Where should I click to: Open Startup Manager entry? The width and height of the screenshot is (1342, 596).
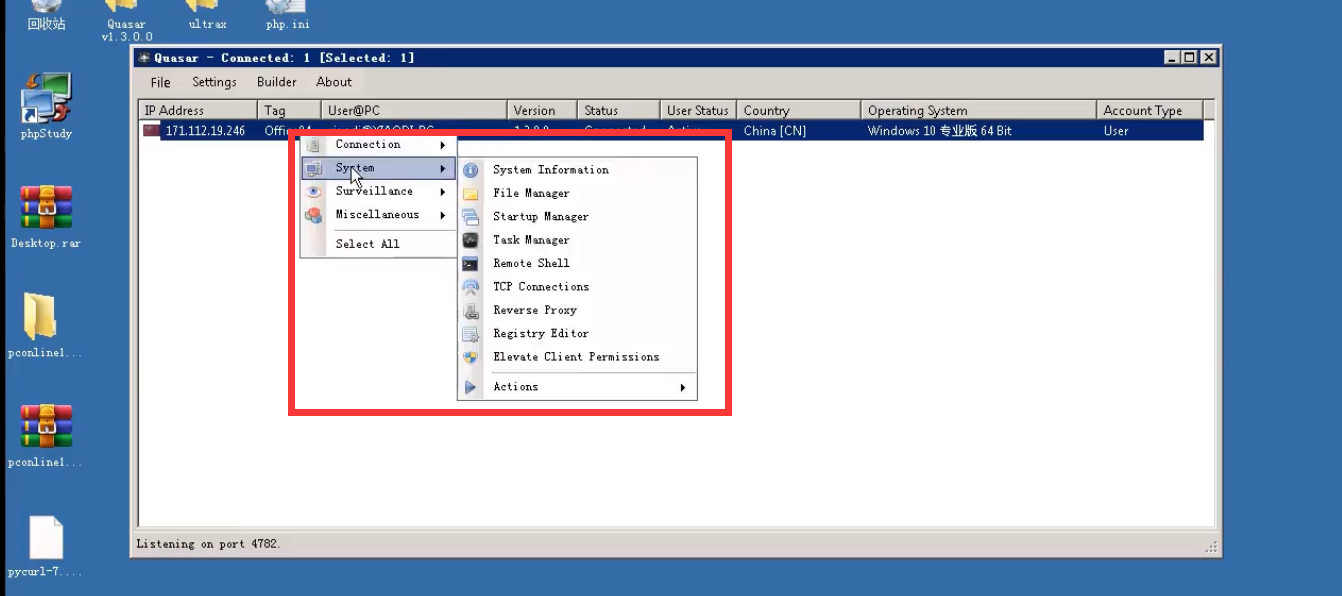540,217
